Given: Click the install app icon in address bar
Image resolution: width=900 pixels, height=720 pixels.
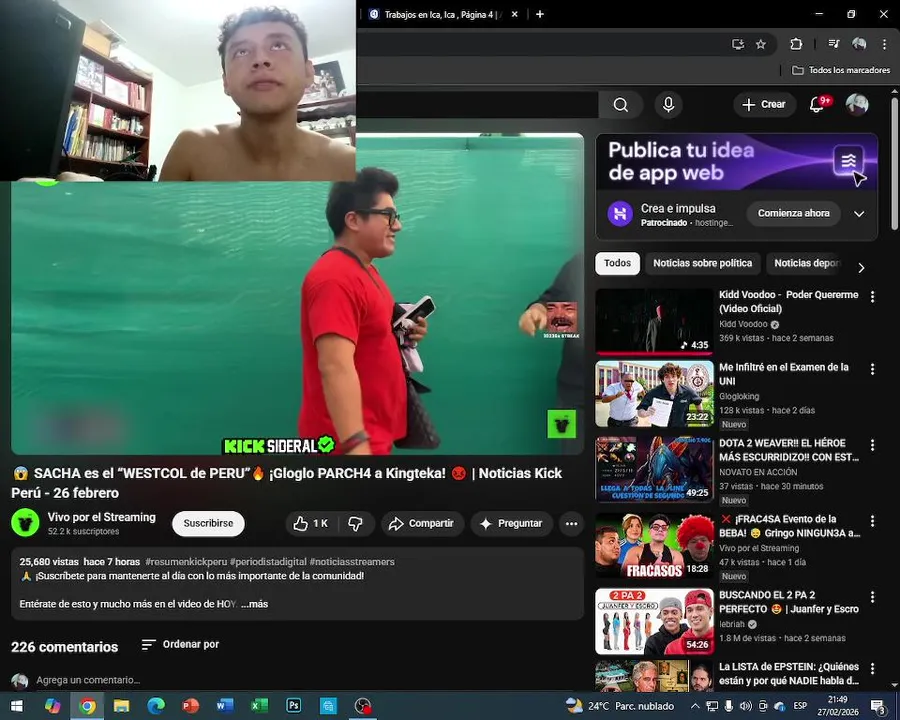Looking at the screenshot, I should [738, 44].
